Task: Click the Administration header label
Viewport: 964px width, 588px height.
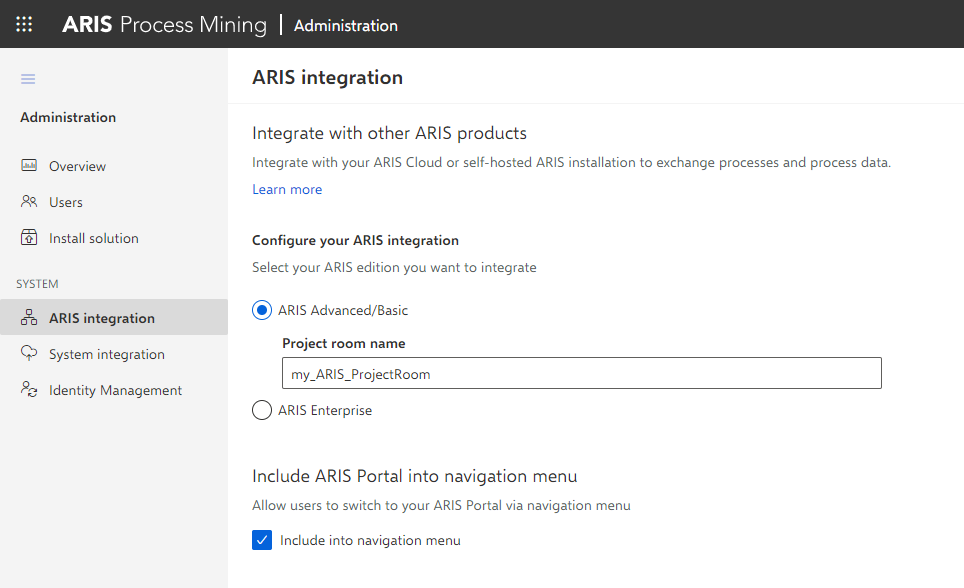Action: tap(346, 26)
